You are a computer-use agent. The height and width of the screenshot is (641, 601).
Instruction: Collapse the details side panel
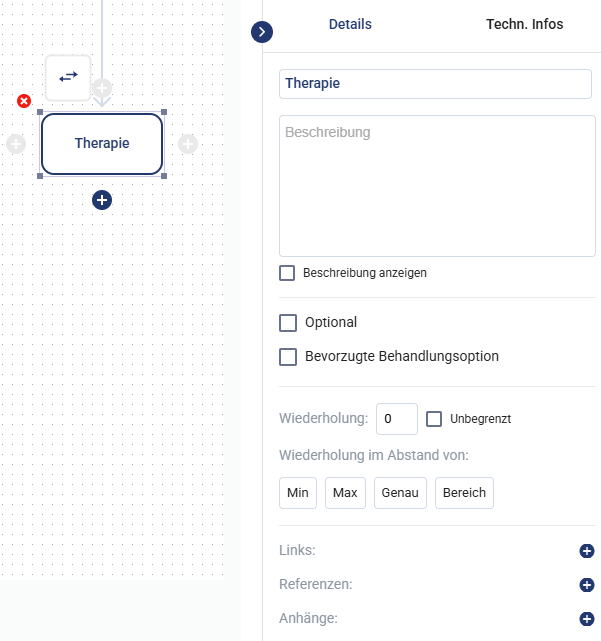[262, 32]
